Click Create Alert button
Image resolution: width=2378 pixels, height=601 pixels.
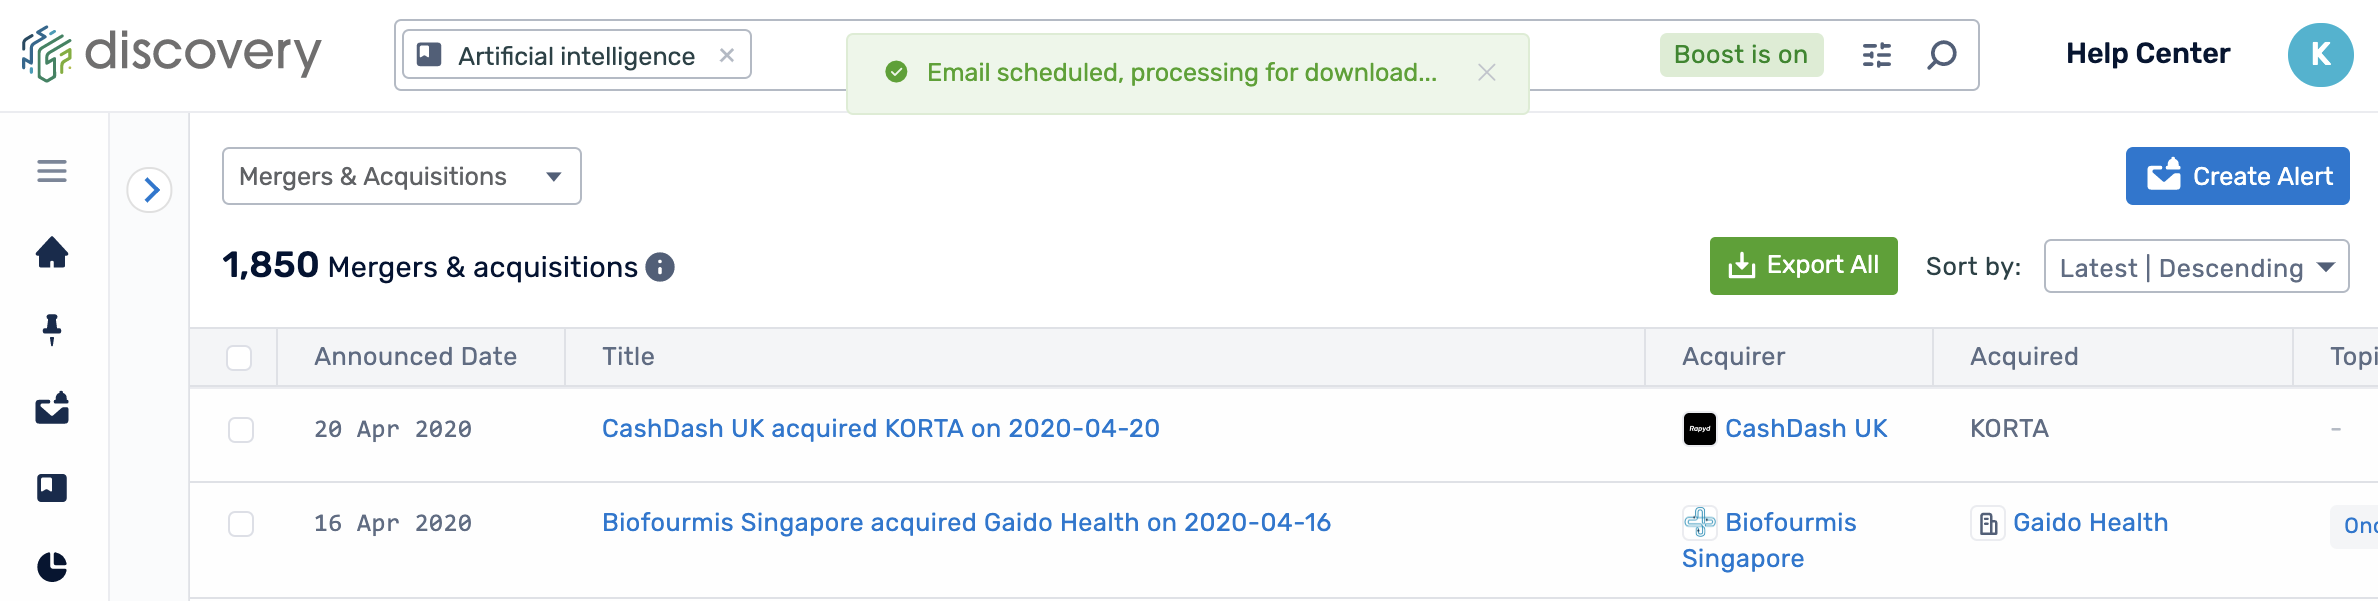pyautogui.click(x=2237, y=177)
